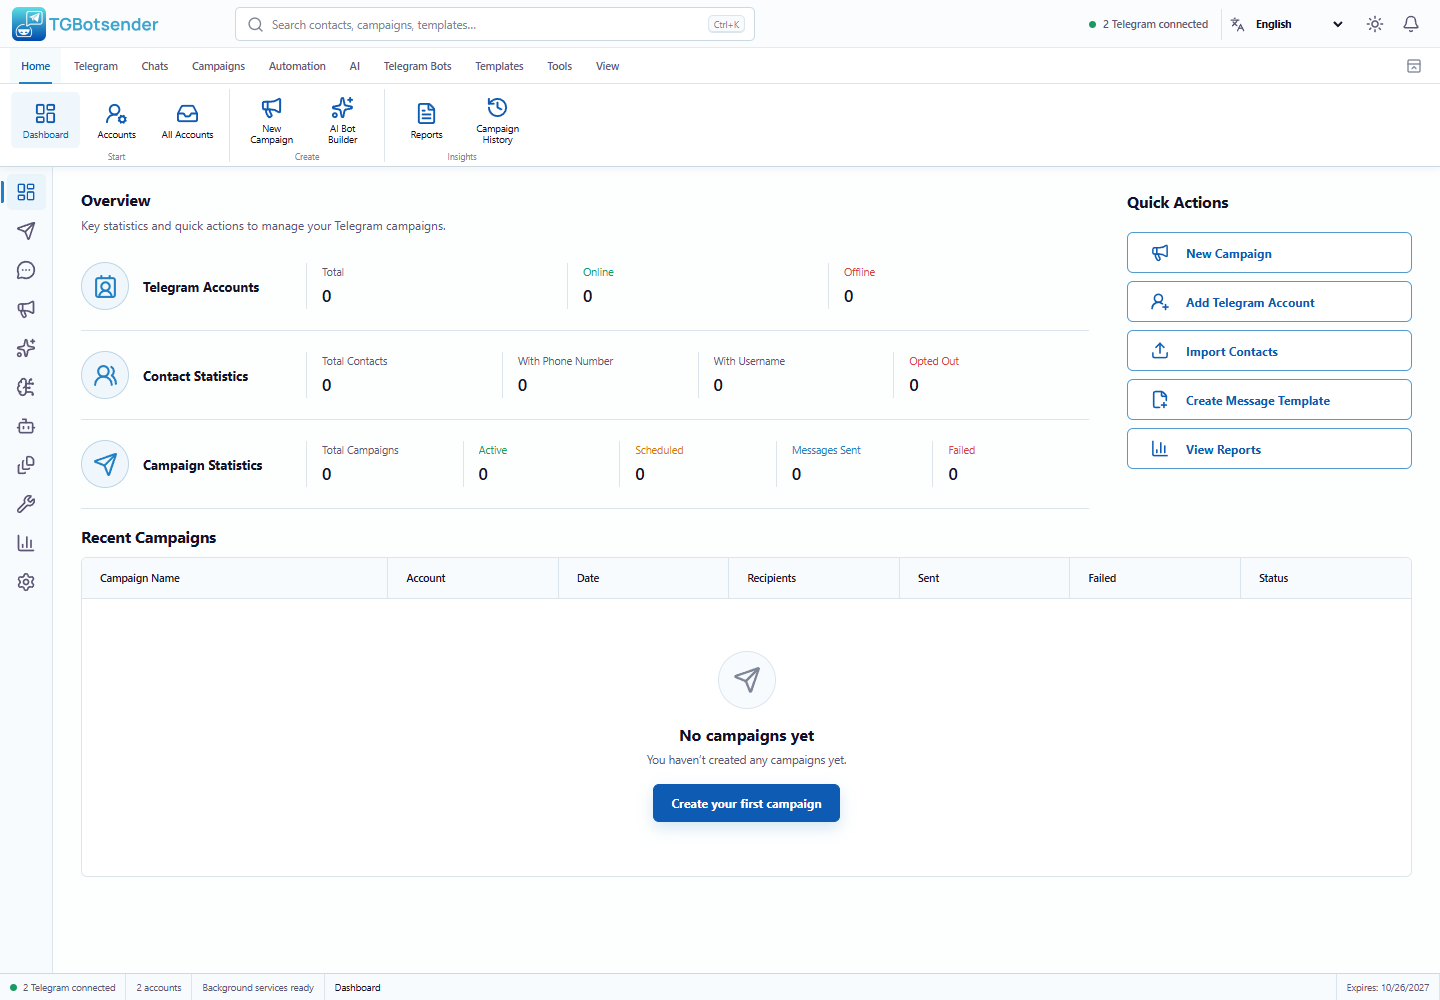Click 2 Telegram connected header status
Viewport: 1440px width, 1000px height.
[1148, 24]
